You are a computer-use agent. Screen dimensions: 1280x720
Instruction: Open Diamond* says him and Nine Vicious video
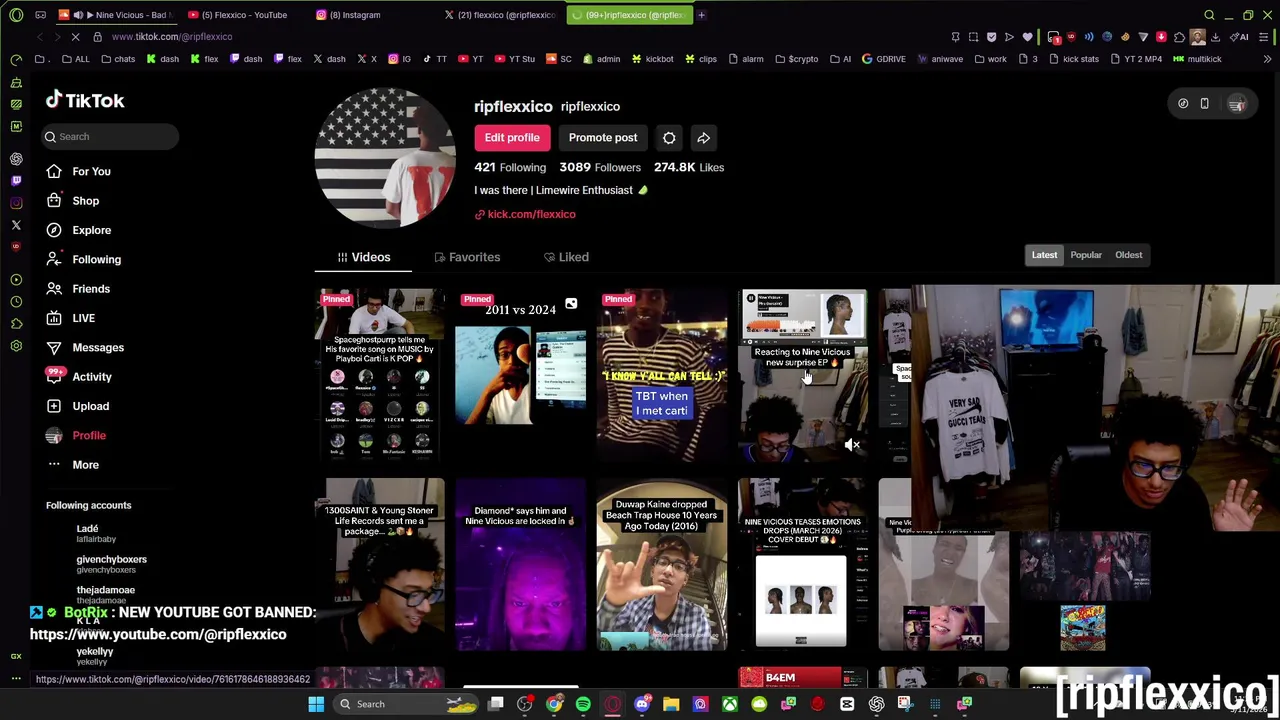(x=521, y=565)
